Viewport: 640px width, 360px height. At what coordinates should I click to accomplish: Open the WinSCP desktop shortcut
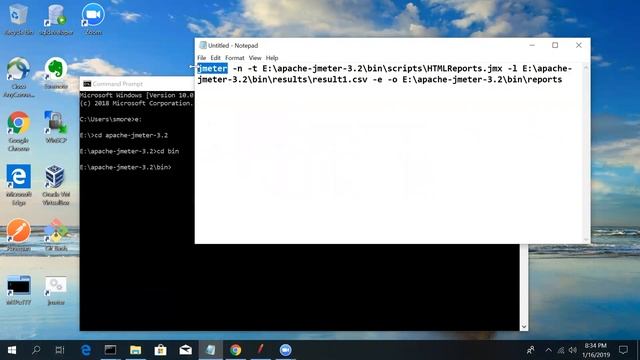tap(56, 127)
